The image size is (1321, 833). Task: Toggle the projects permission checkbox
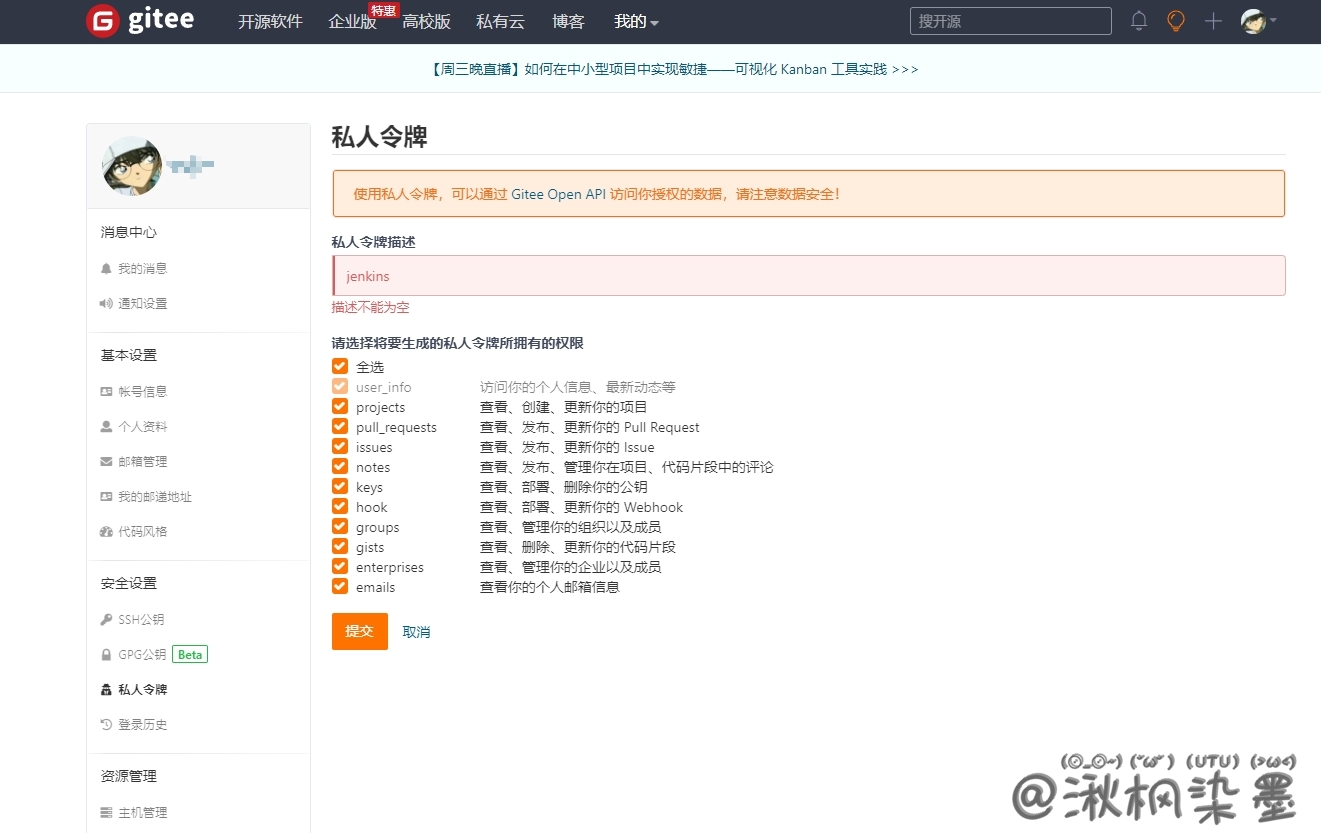[x=340, y=407]
